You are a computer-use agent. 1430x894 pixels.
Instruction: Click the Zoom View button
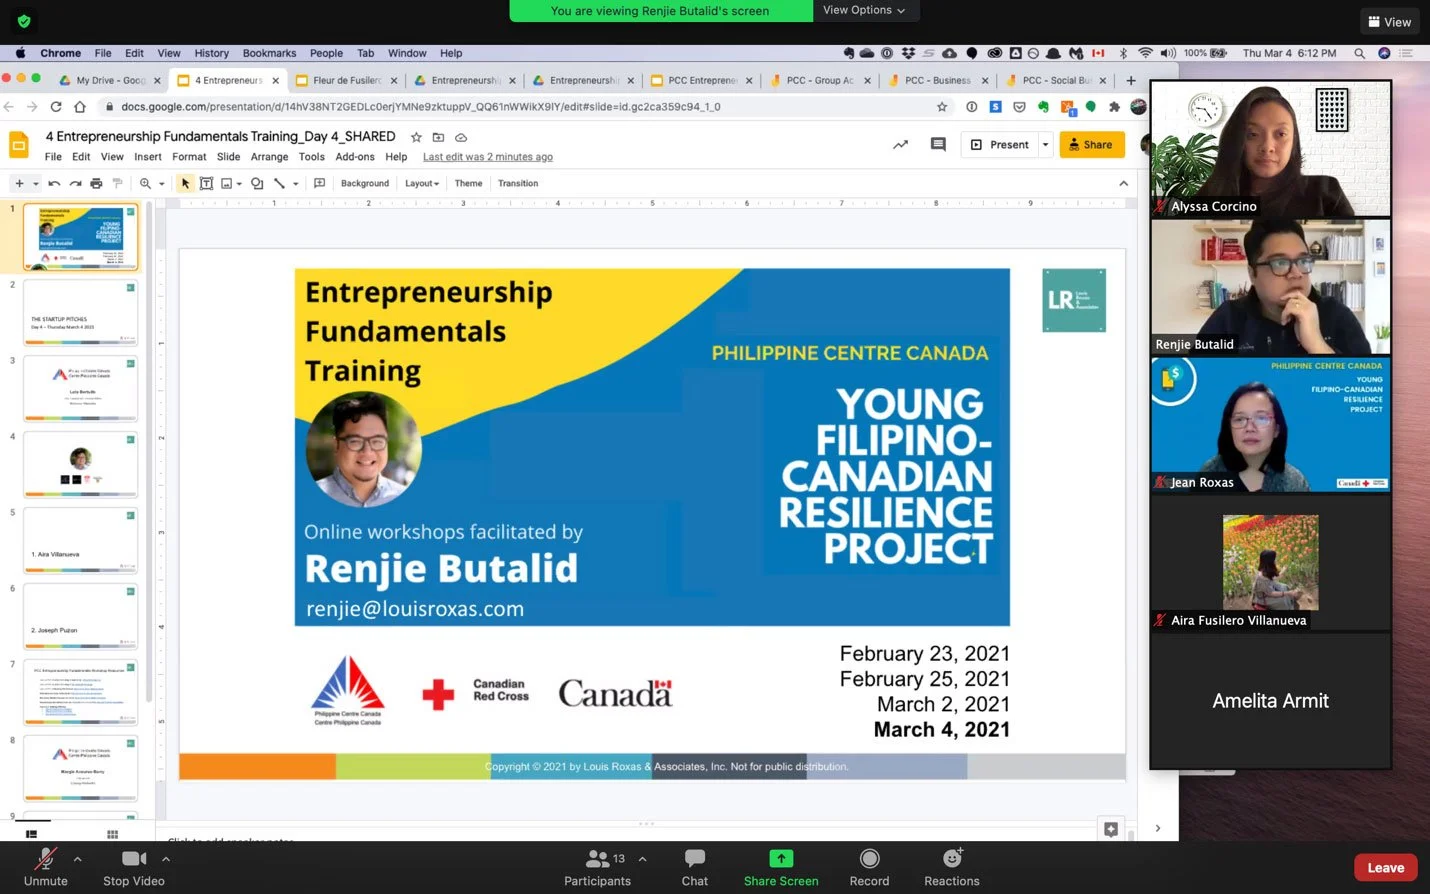click(1390, 22)
